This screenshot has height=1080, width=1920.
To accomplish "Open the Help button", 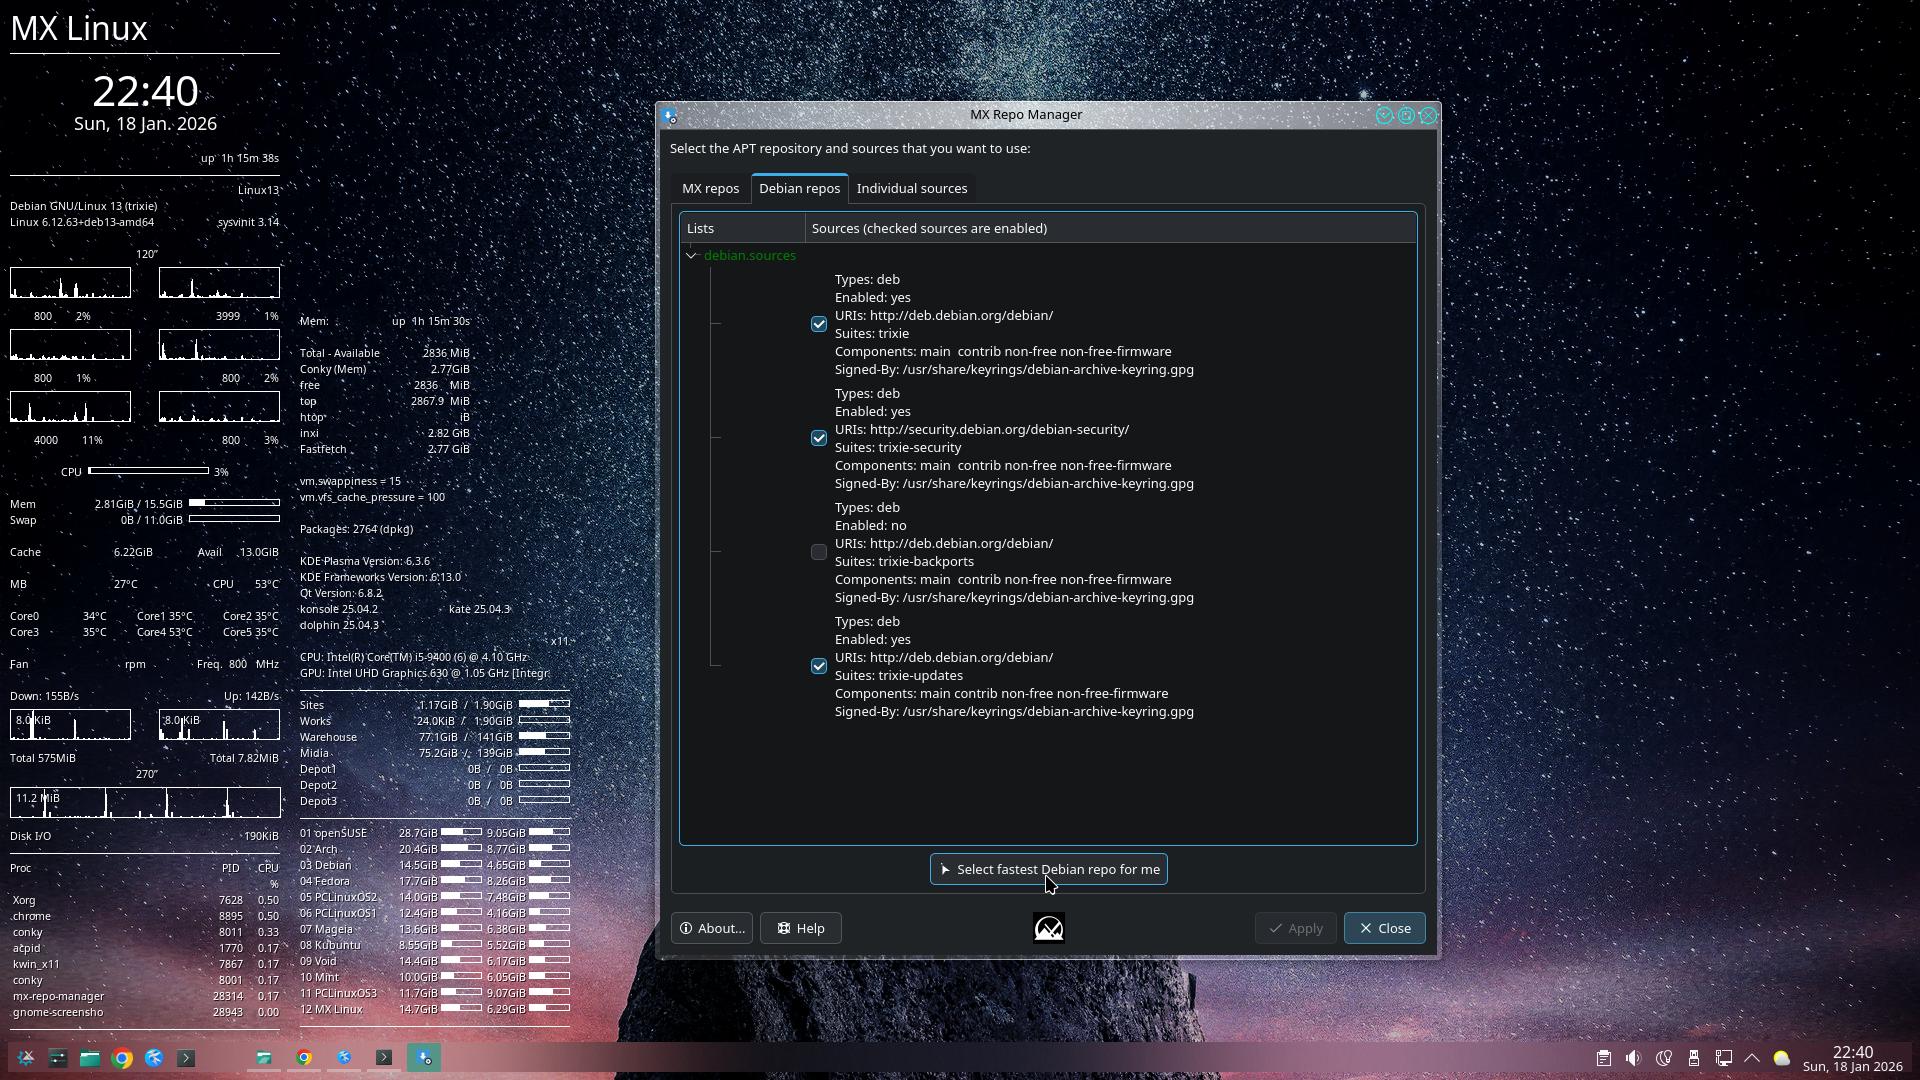I will tap(800, 929).
